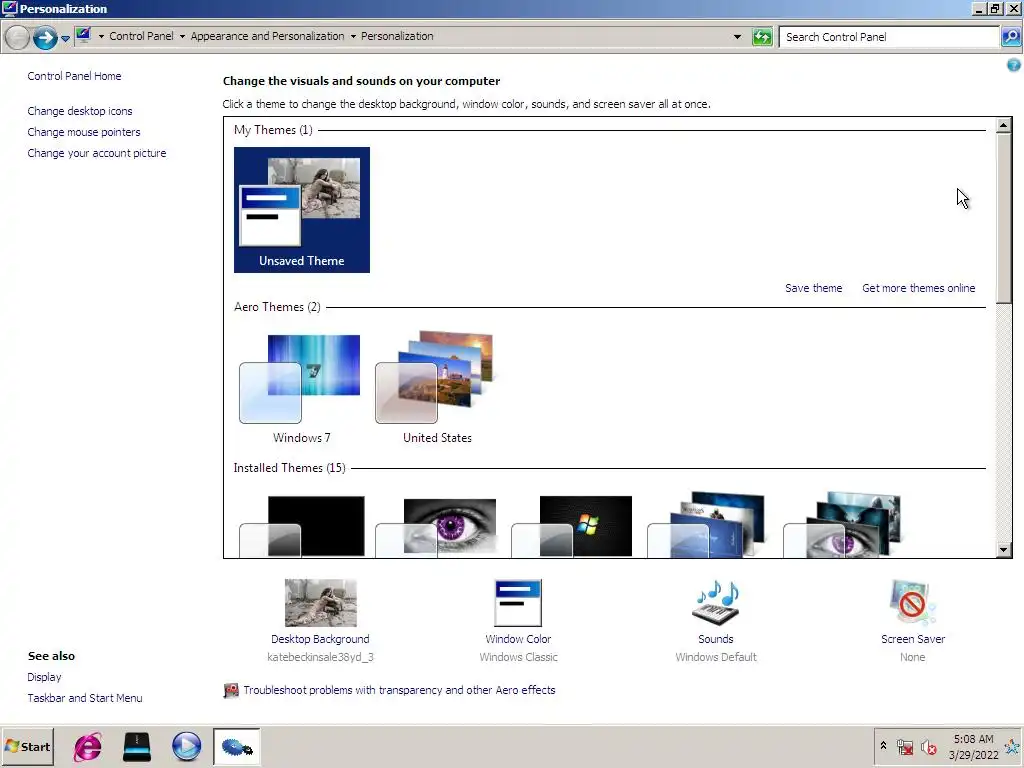Select the single purple eye theme

point(436,526)
